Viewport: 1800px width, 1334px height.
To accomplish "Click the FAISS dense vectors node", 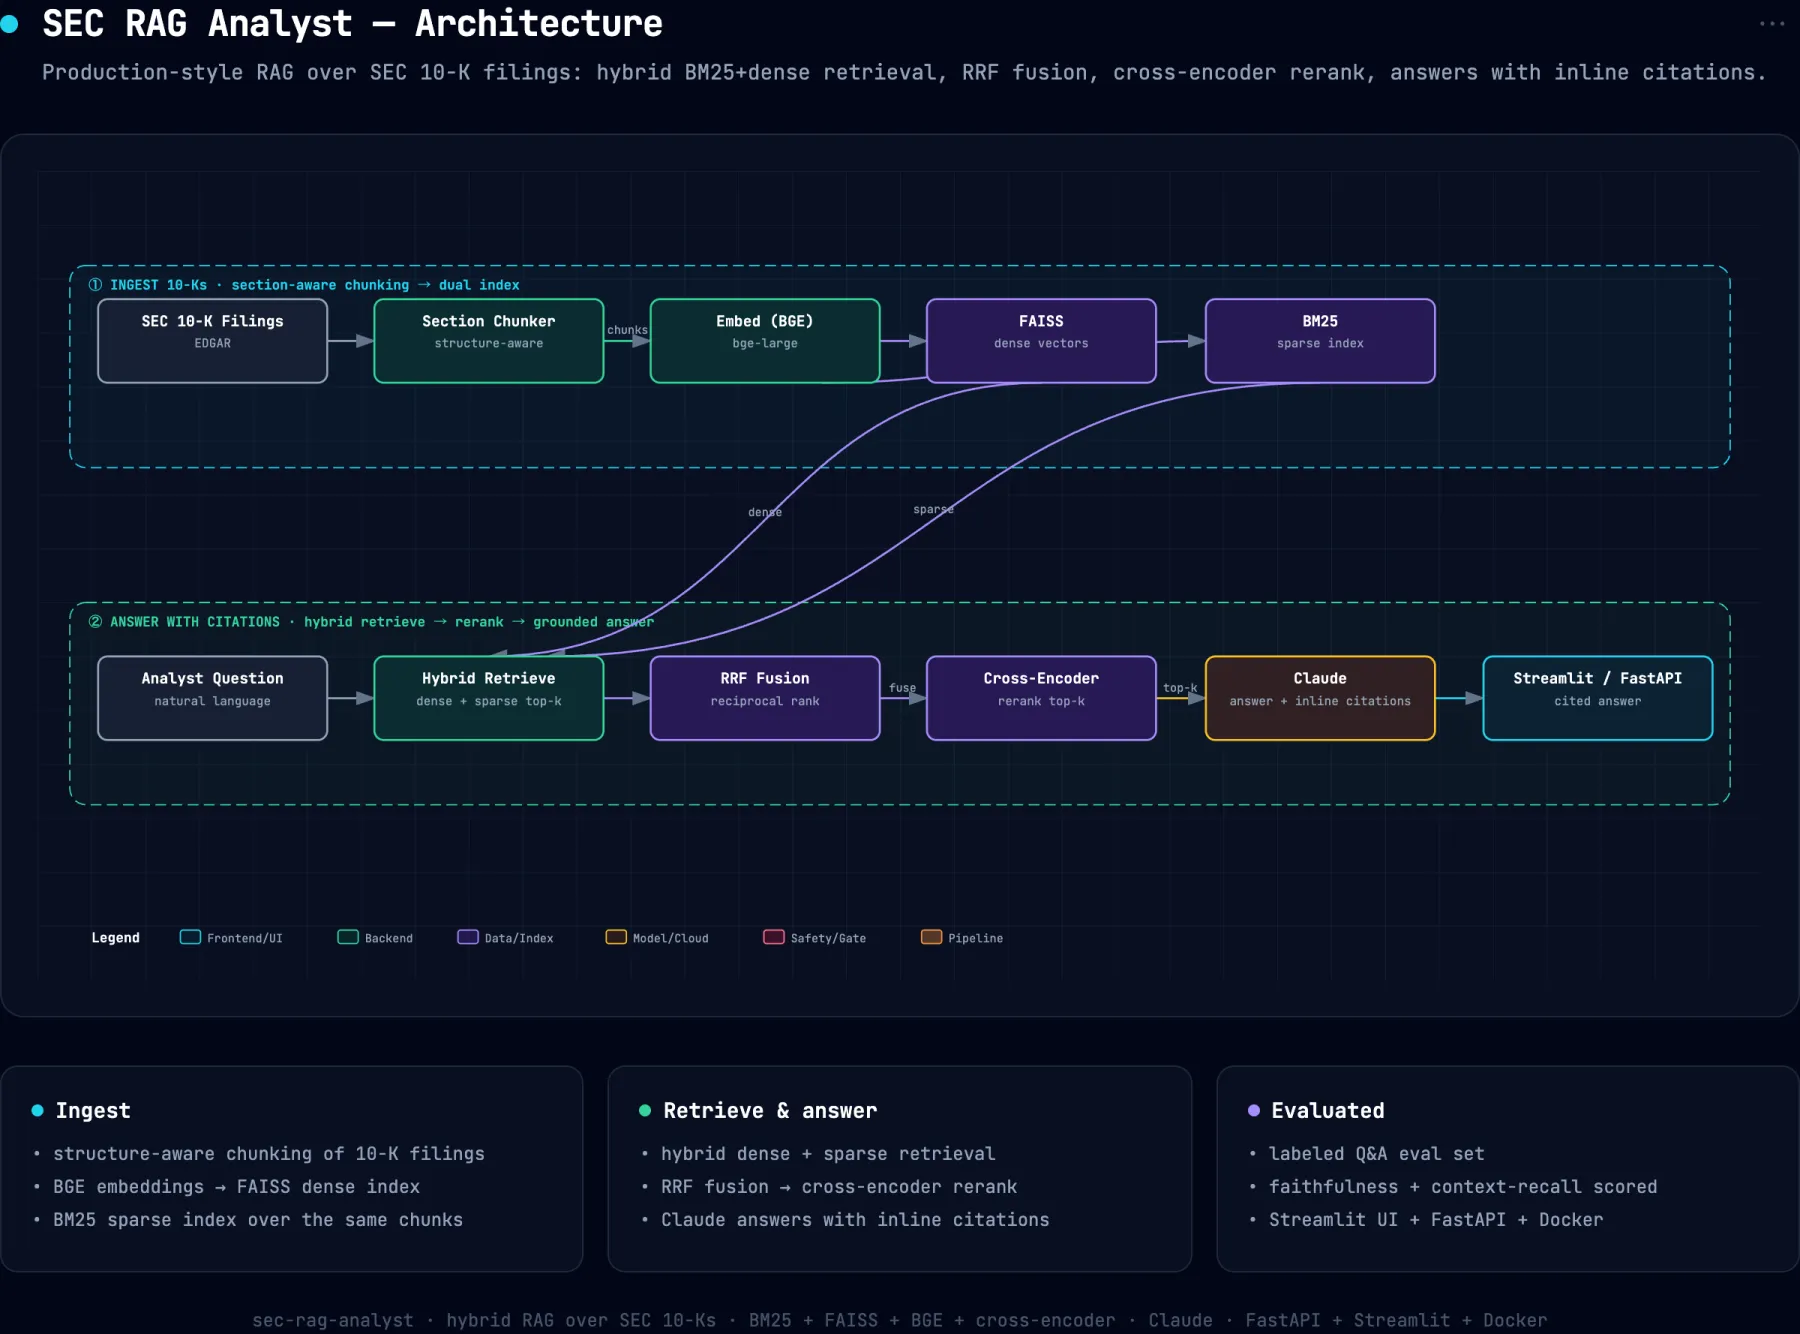I will point(1041,341).
